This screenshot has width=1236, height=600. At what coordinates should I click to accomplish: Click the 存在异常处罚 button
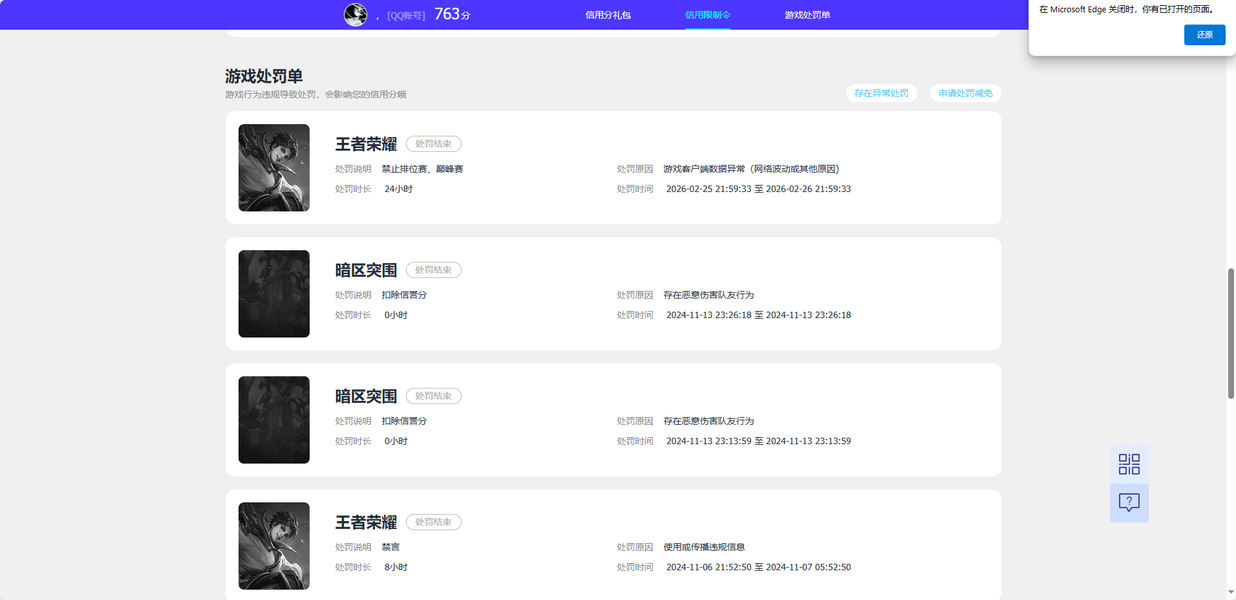click(881, 93)
